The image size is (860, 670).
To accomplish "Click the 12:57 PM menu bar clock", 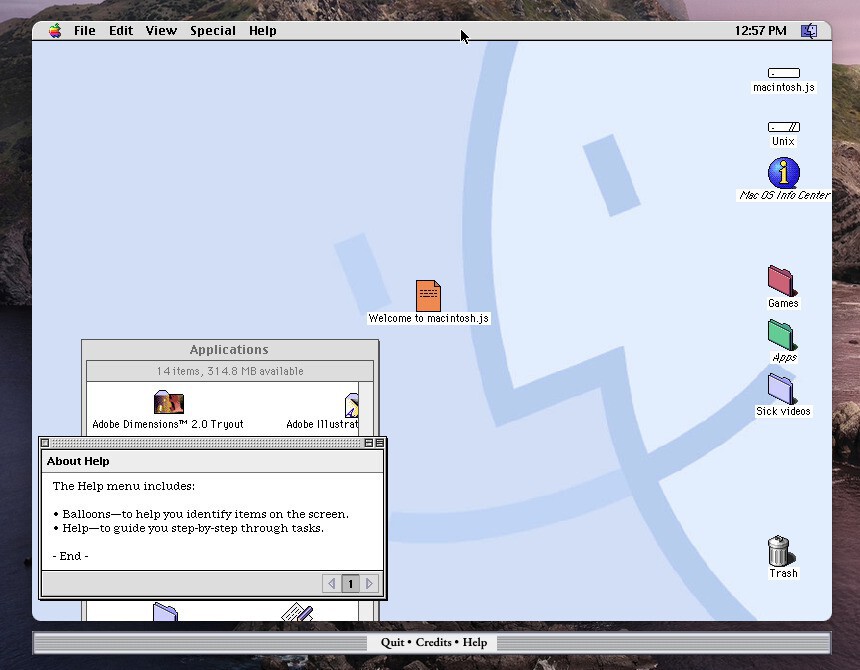I will [760, 31].
